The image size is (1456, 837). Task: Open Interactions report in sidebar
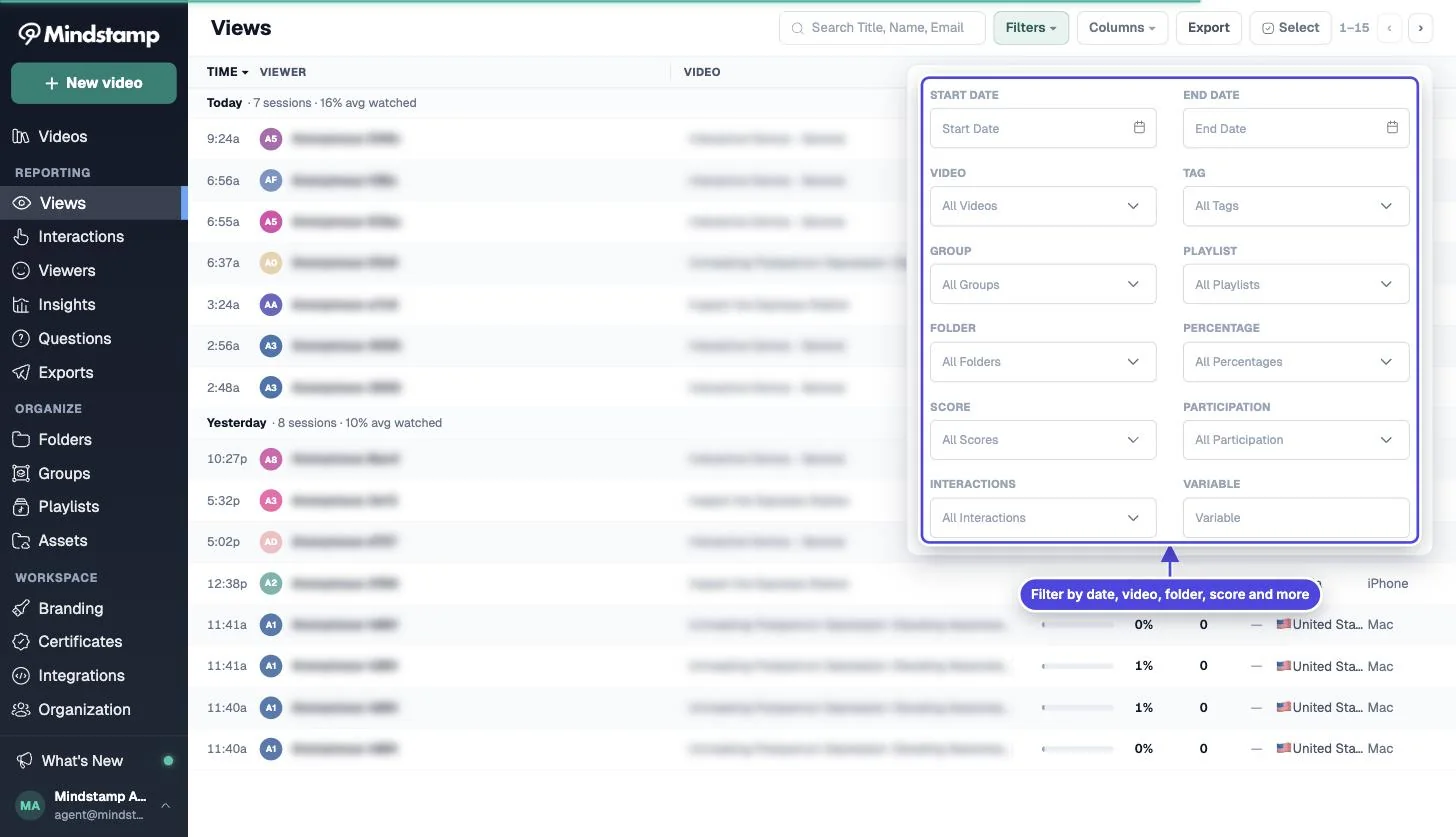pos(94,236)
